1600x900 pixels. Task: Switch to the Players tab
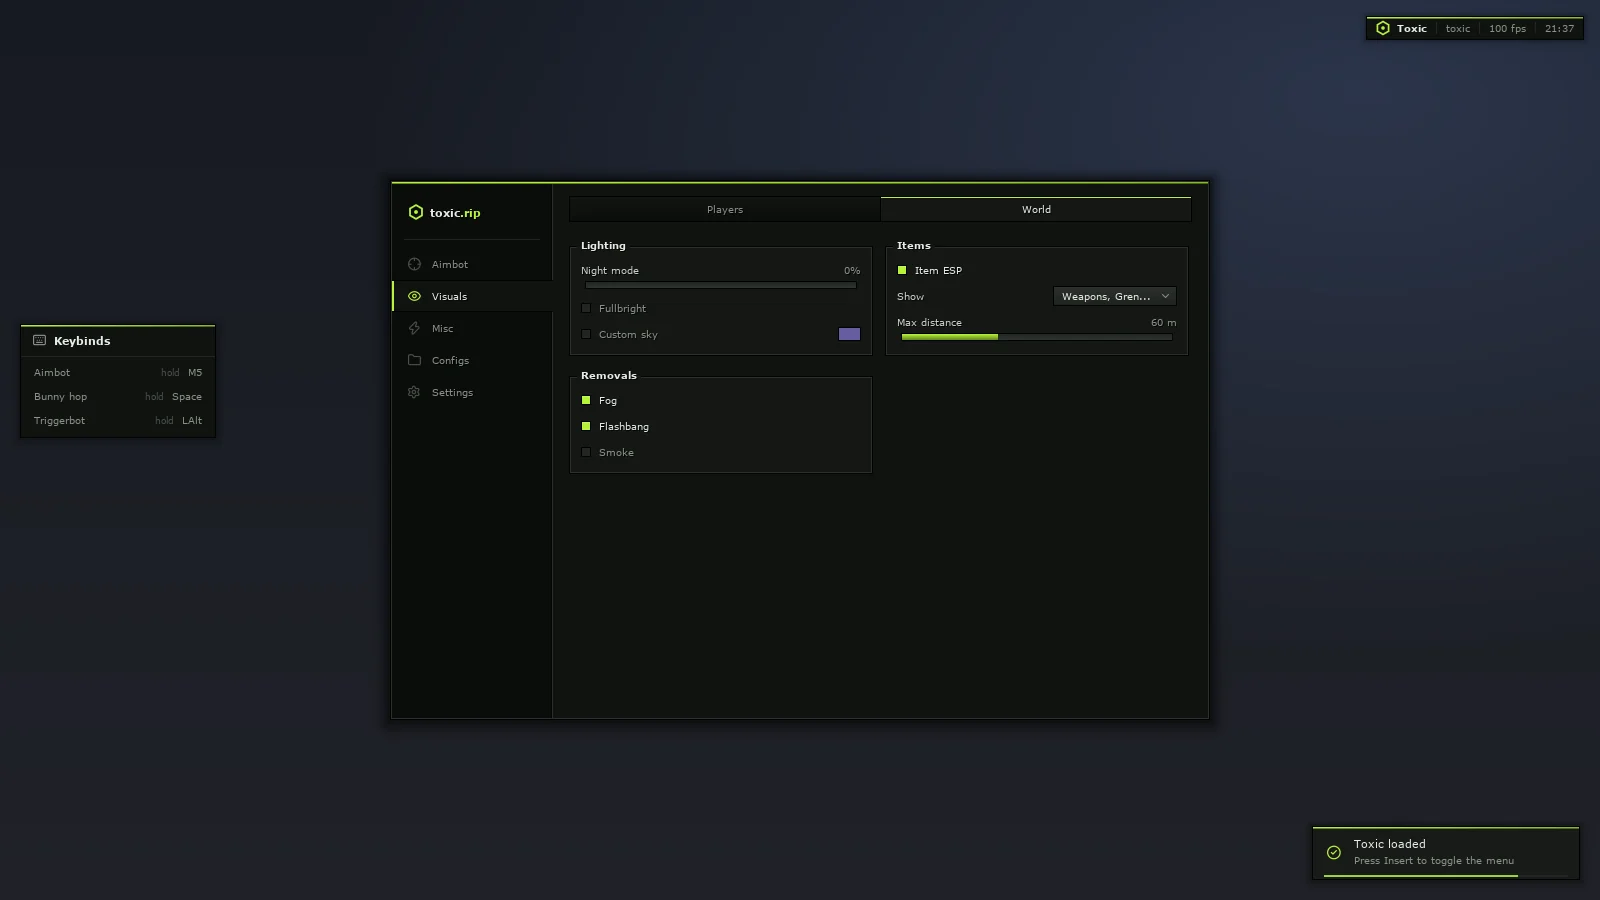(725, 209)
